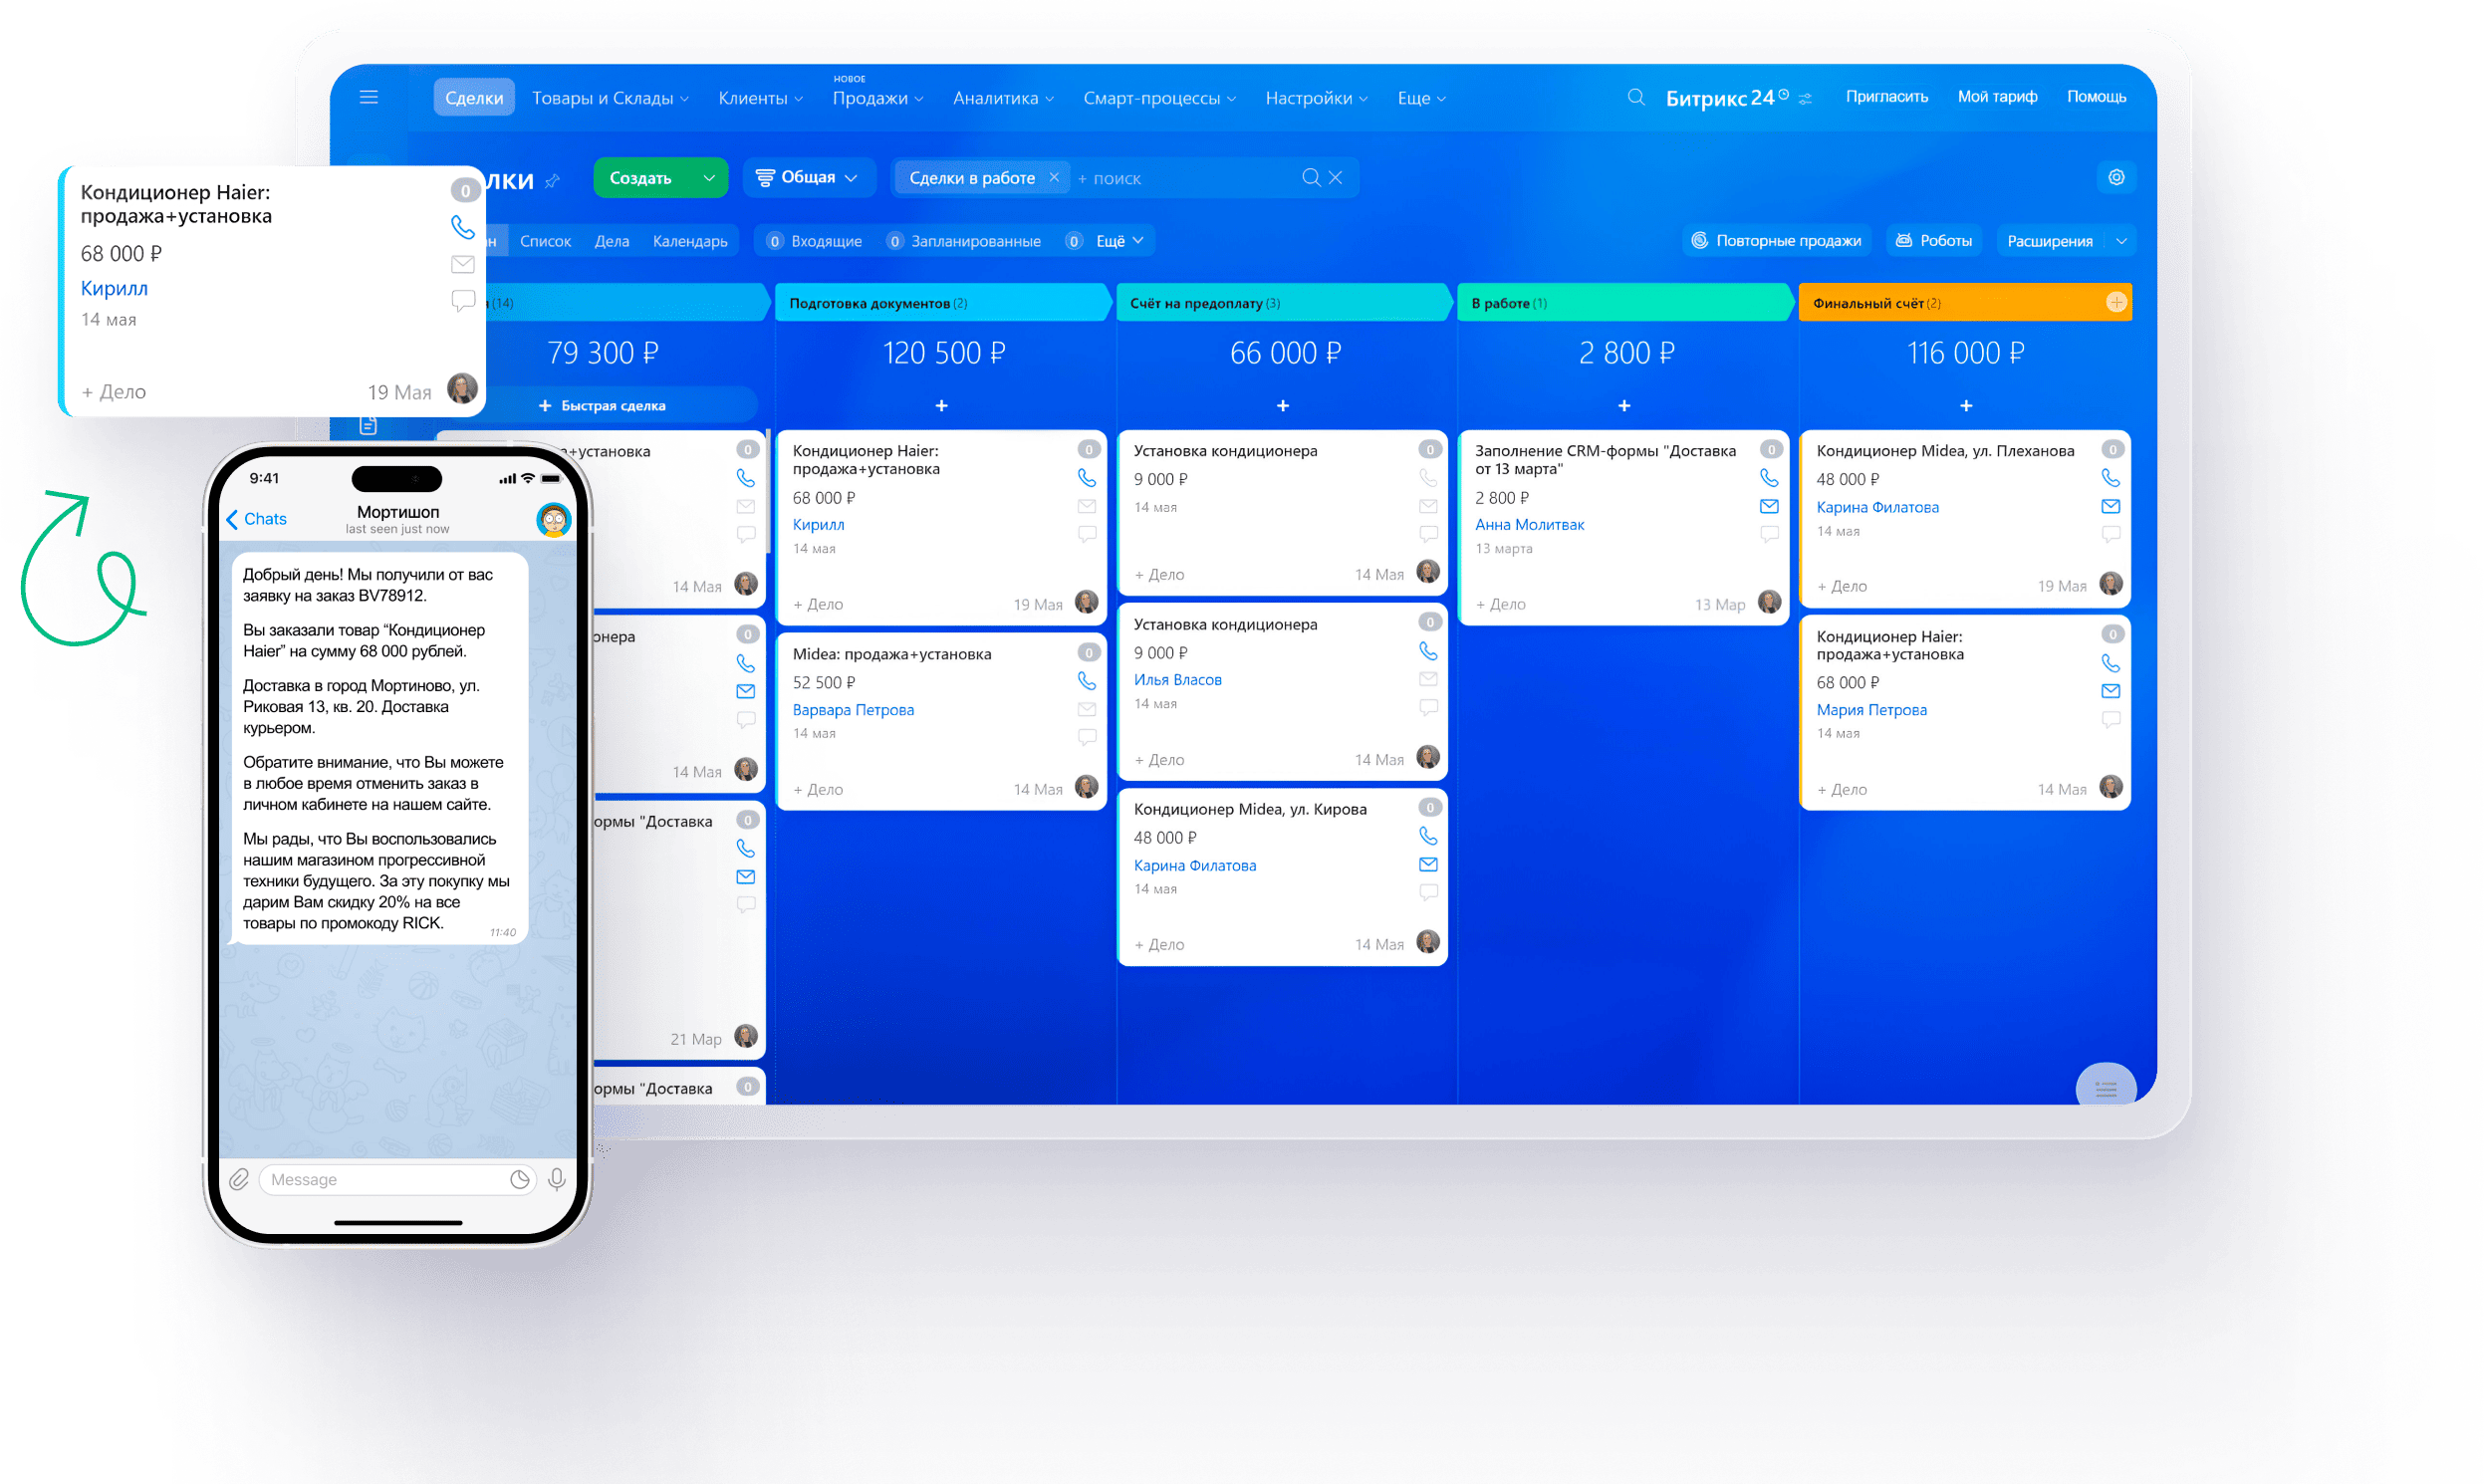The image size is (2484, 1484).
Task: Click phone icon on Midea: продажа+установка card
Action: (1086, 680)
